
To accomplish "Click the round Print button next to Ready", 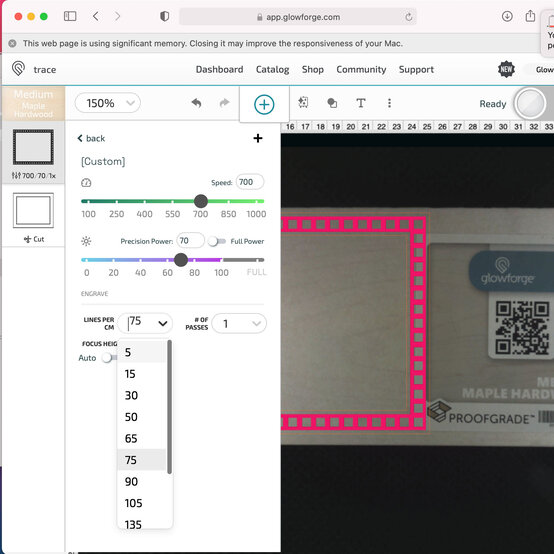I will pyautogui.click(x=530, y=104).
